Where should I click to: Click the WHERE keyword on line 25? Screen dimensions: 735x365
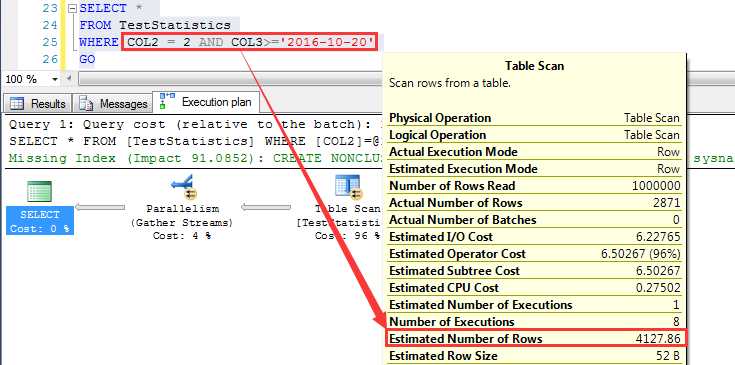point(99,42)
